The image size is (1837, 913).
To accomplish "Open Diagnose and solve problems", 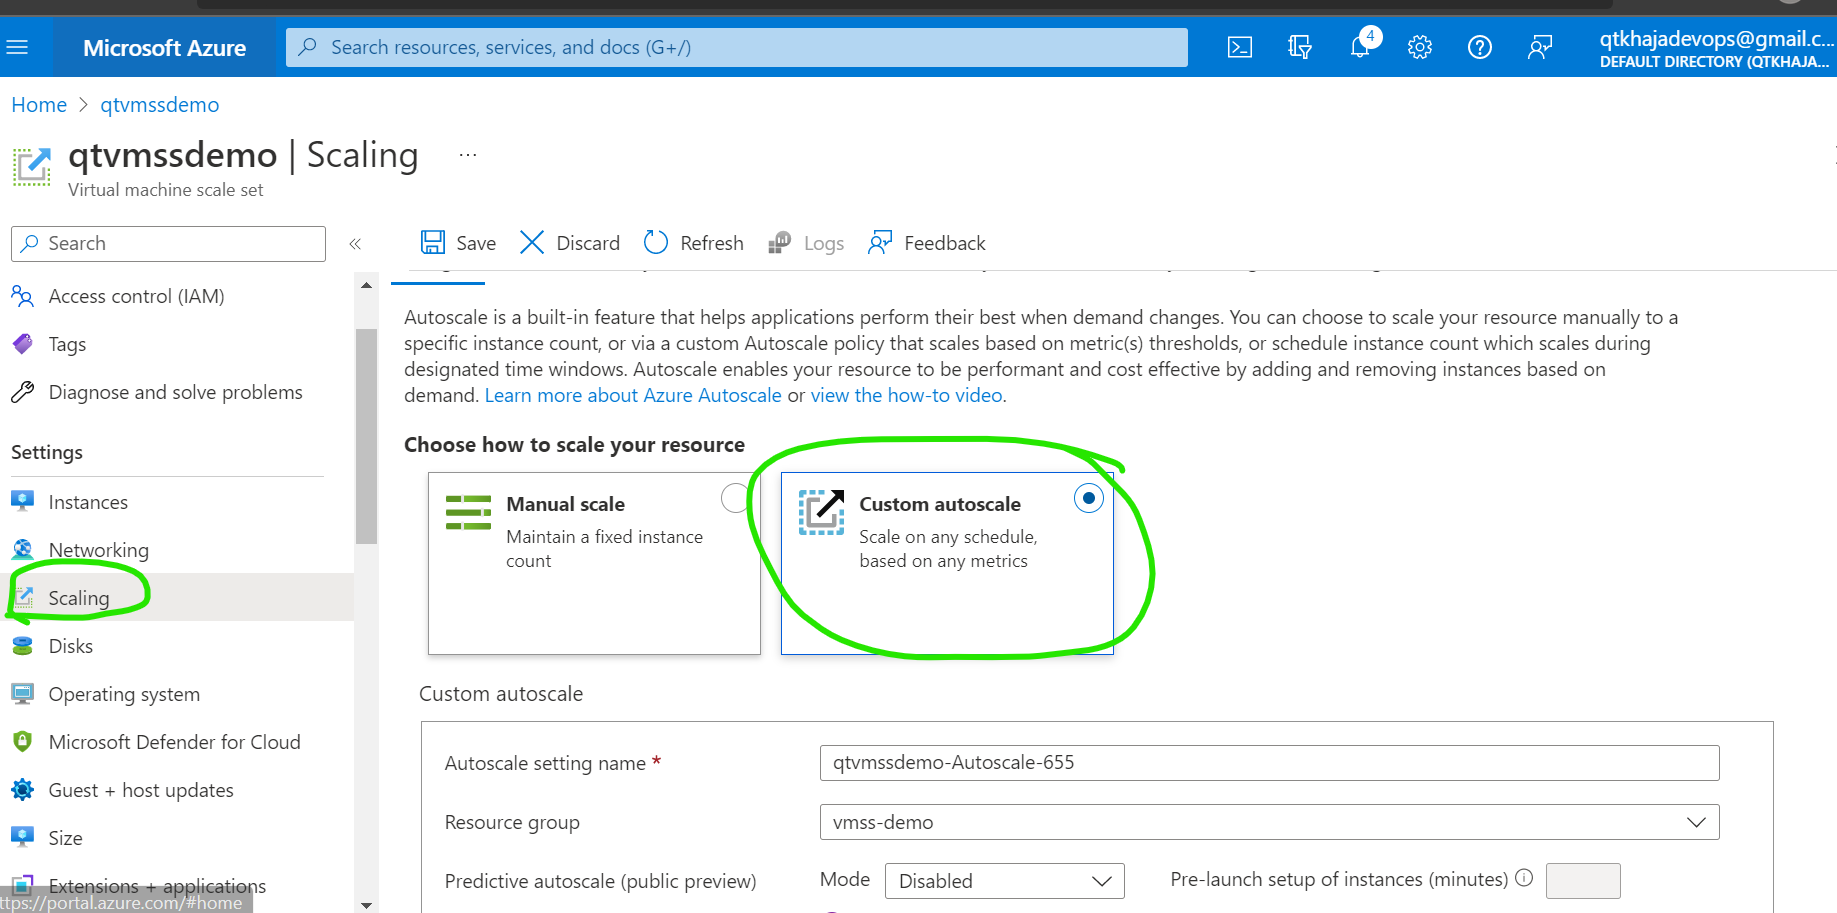I will click(x=175, y=392).
